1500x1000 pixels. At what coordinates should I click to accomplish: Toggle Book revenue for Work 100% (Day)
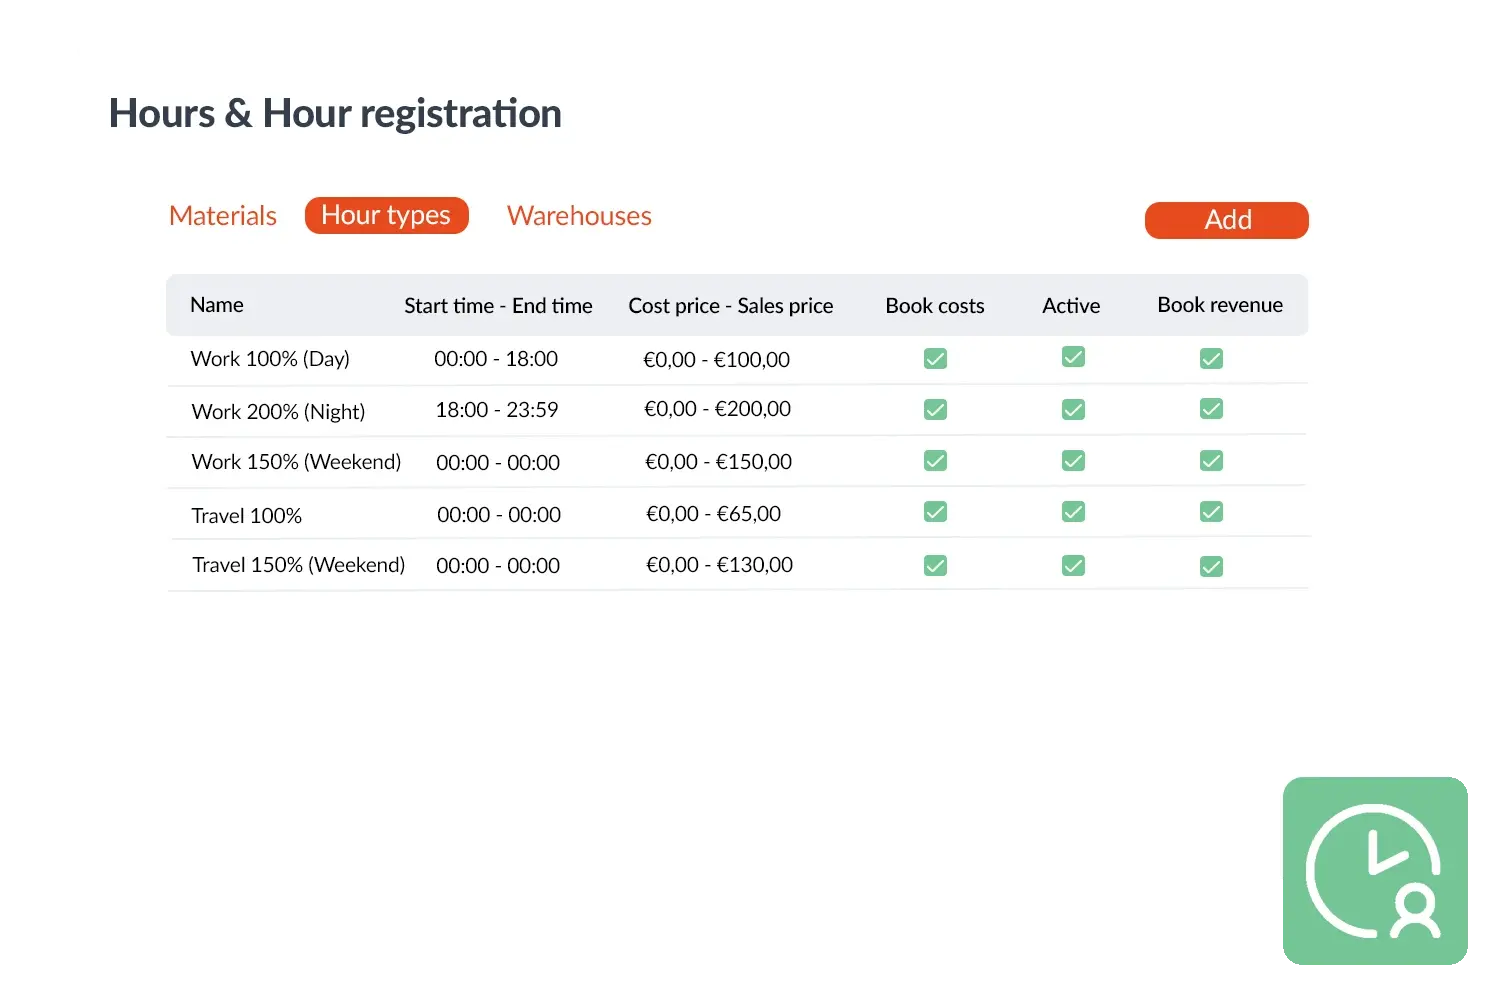[x=1211, y=358]
